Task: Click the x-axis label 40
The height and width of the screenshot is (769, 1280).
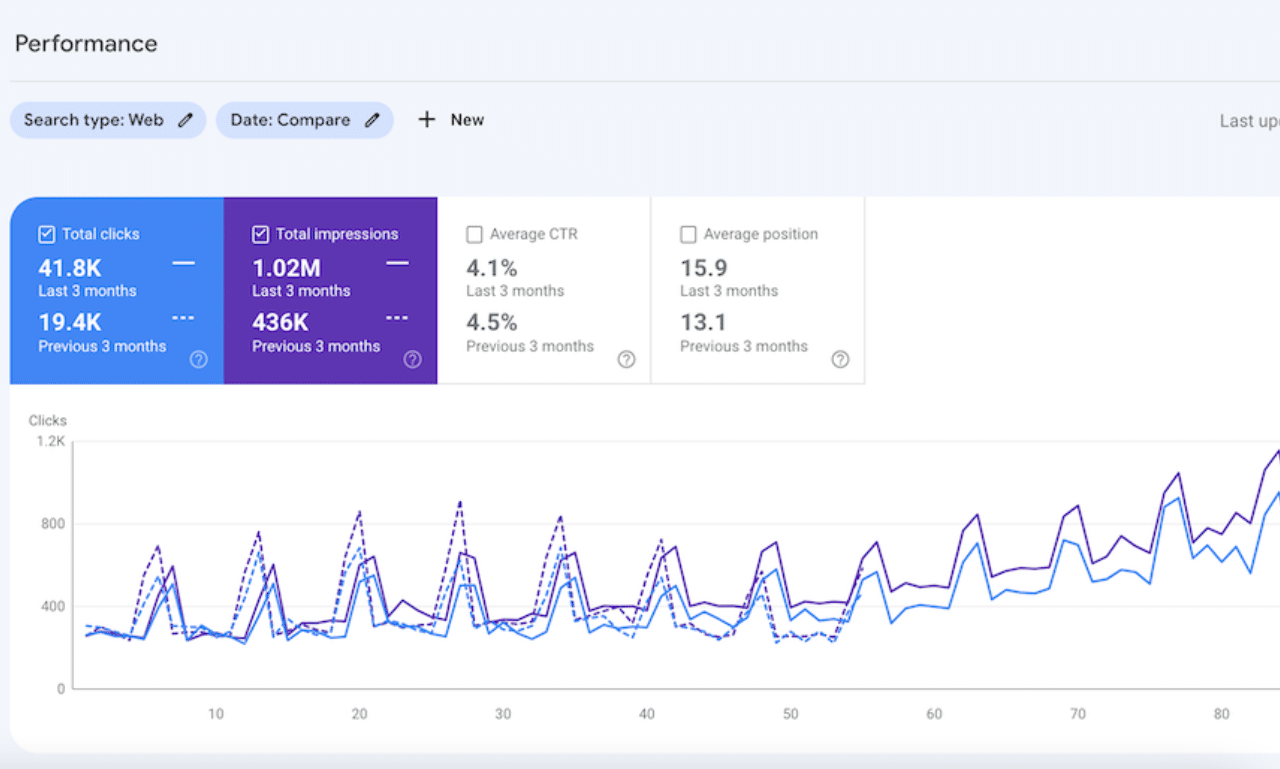Action: pos(647,714)
